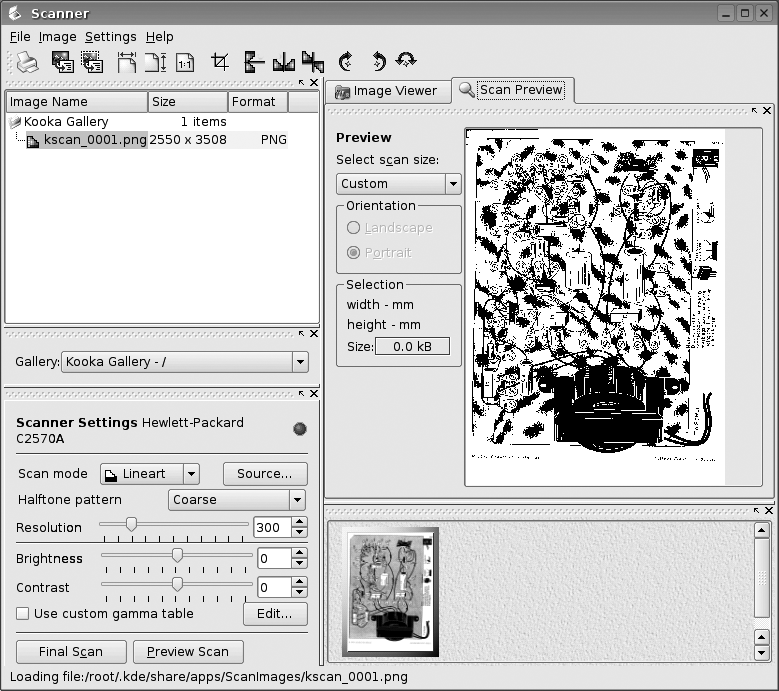Select the Portrait orientation radio button
779x691 pixels.
pyautogui.click(x=353, y=252)
